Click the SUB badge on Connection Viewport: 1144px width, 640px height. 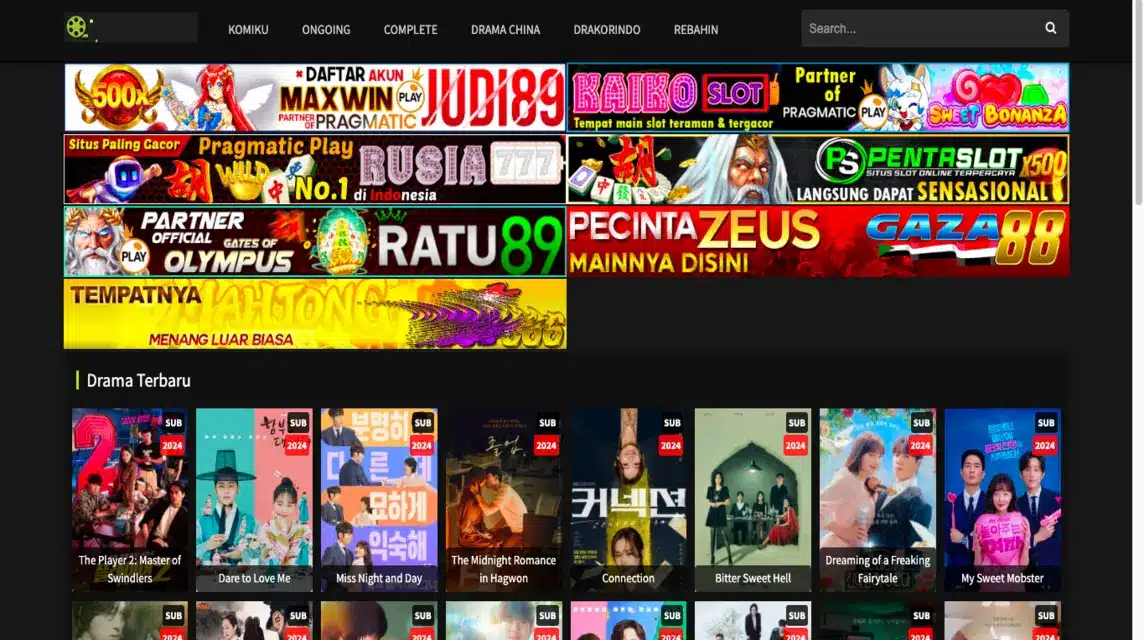tap(672, 423)
